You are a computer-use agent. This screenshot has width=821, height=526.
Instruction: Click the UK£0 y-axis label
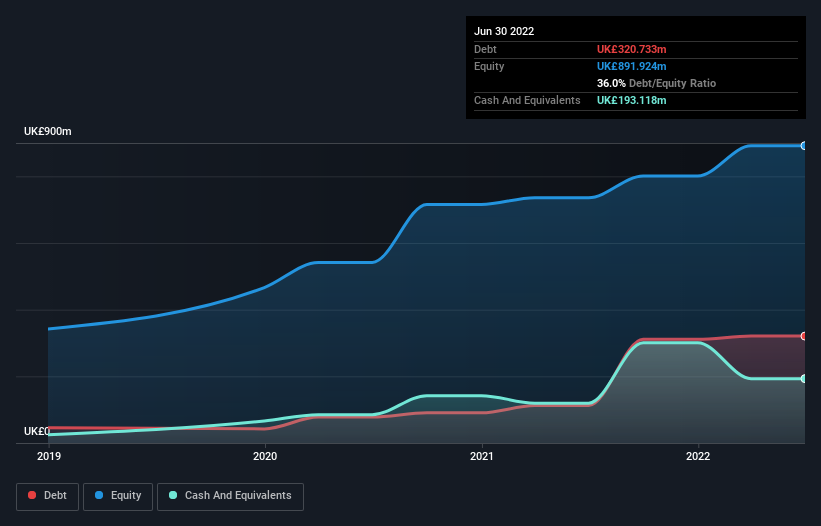pos(37,431)
